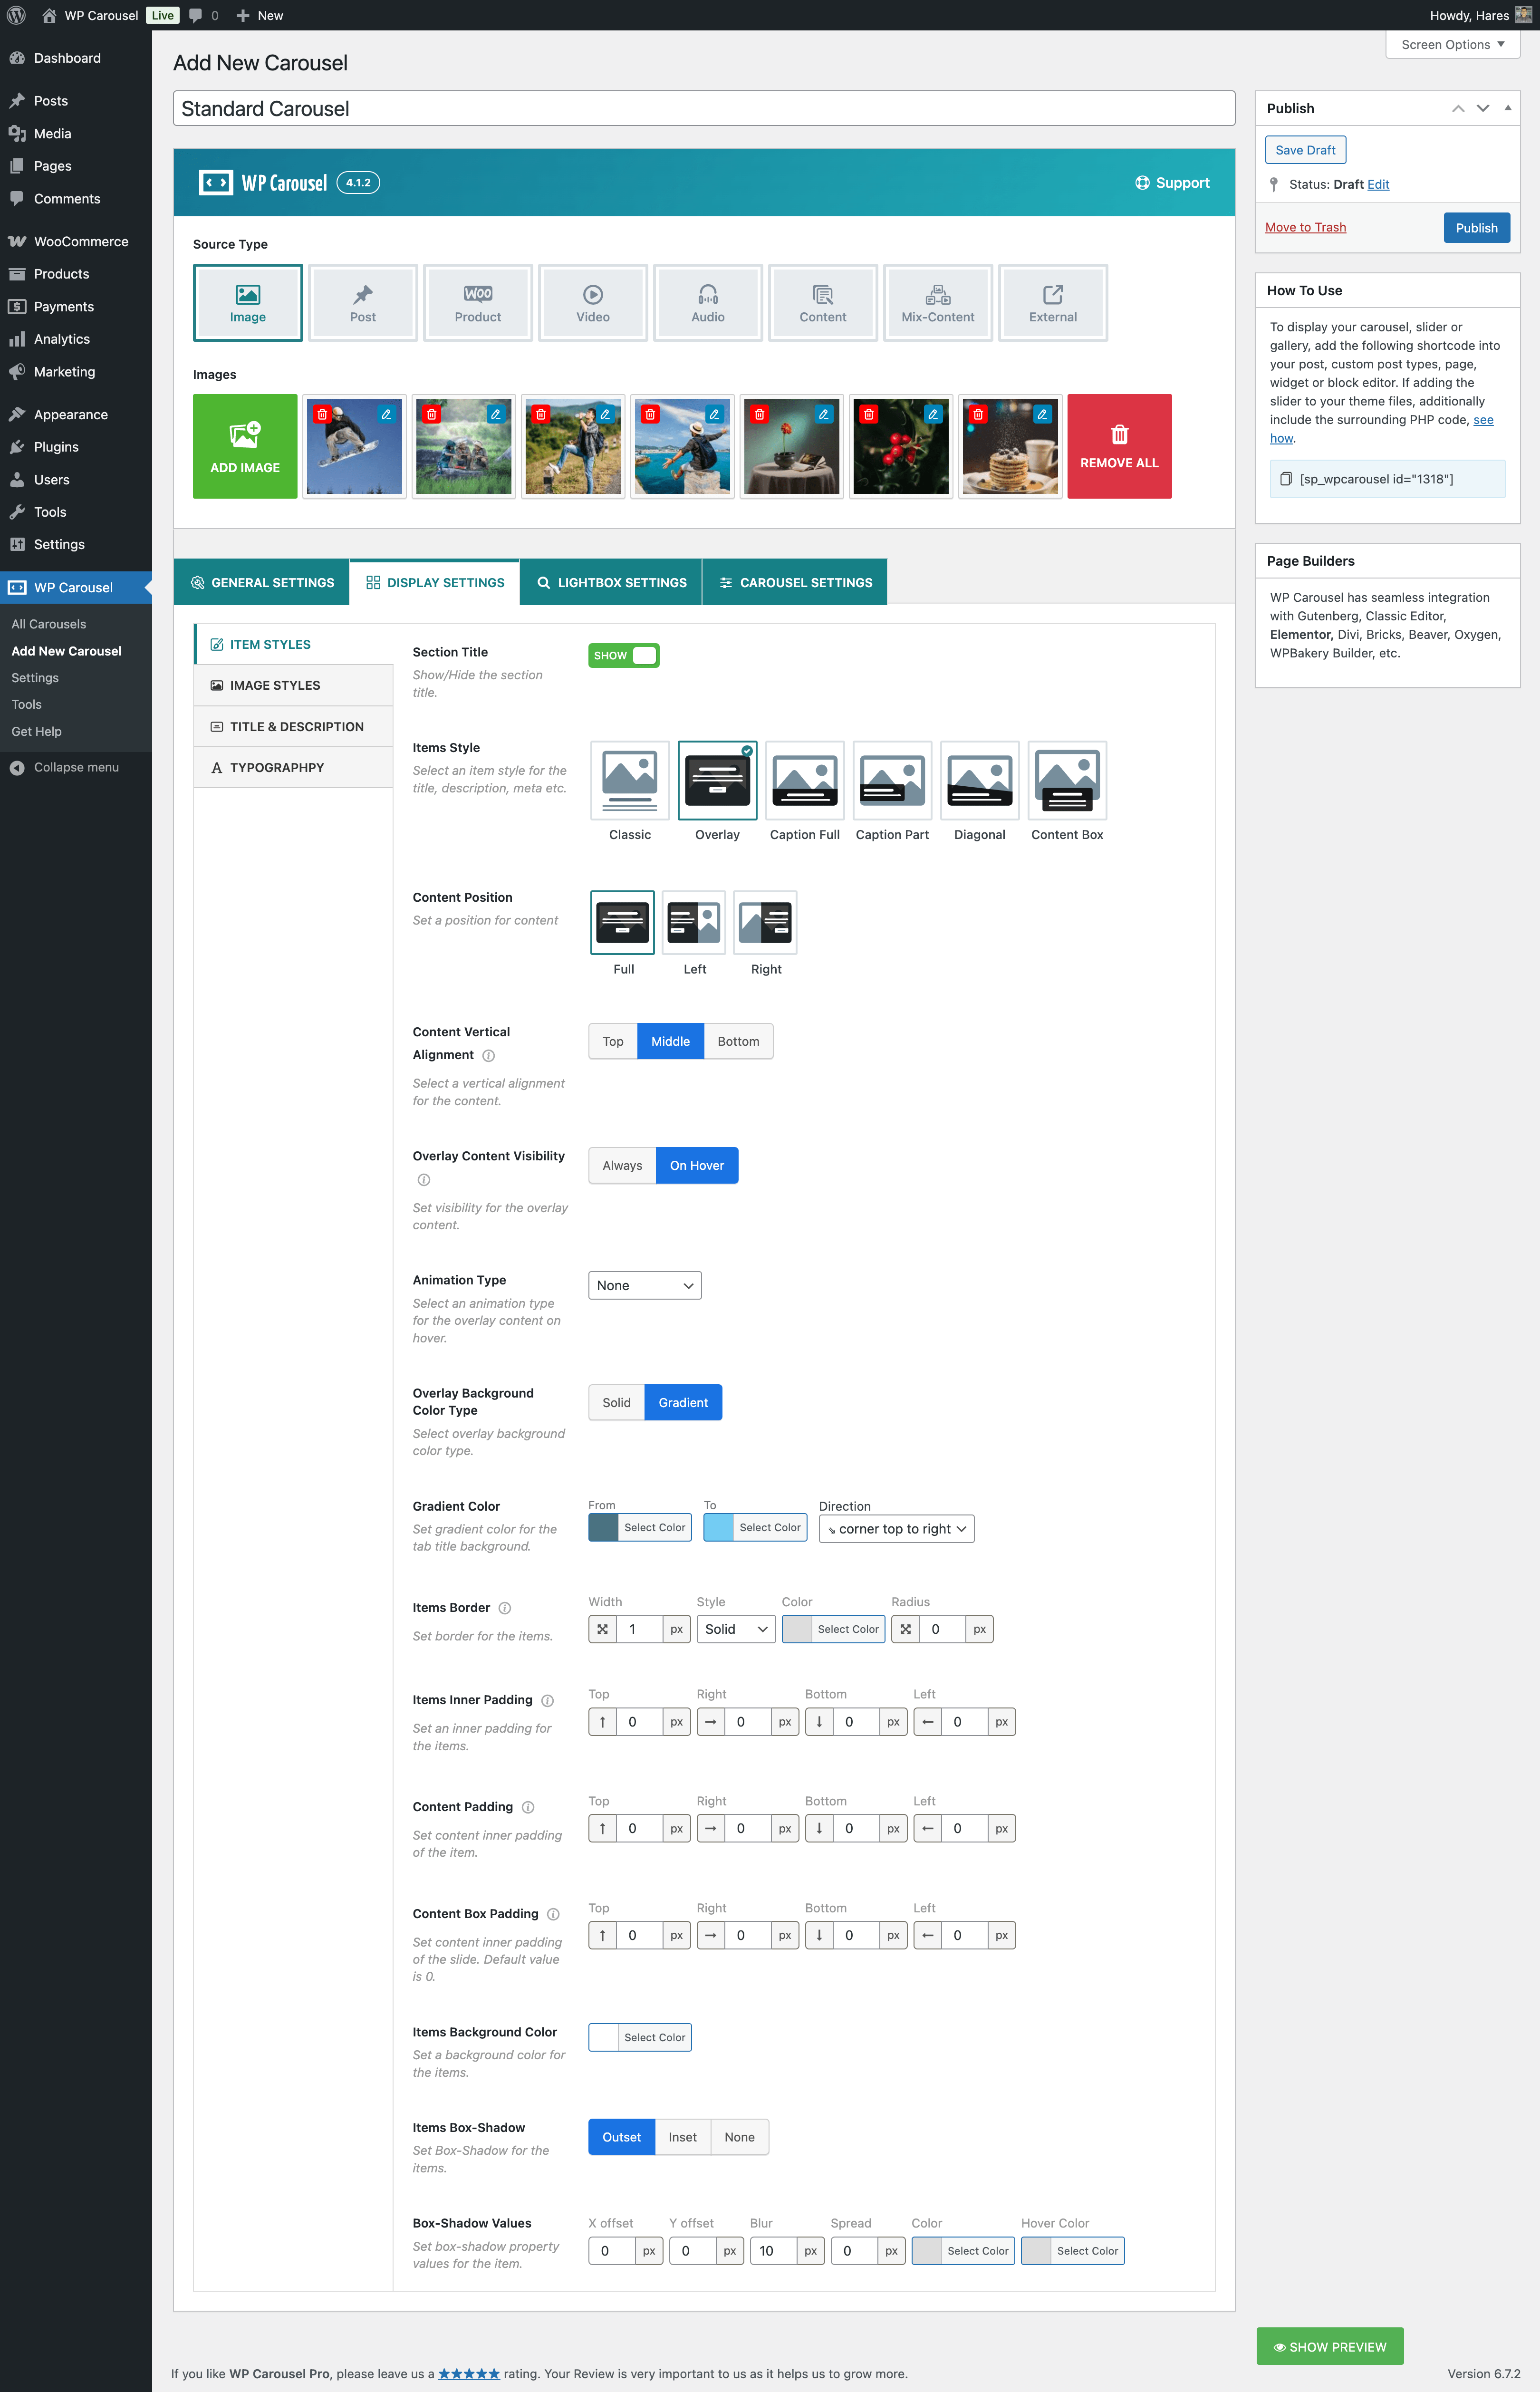Toggle link icon for border radius
This screenshot has width=1540, height=2392.
click(x=905, y=1629)
